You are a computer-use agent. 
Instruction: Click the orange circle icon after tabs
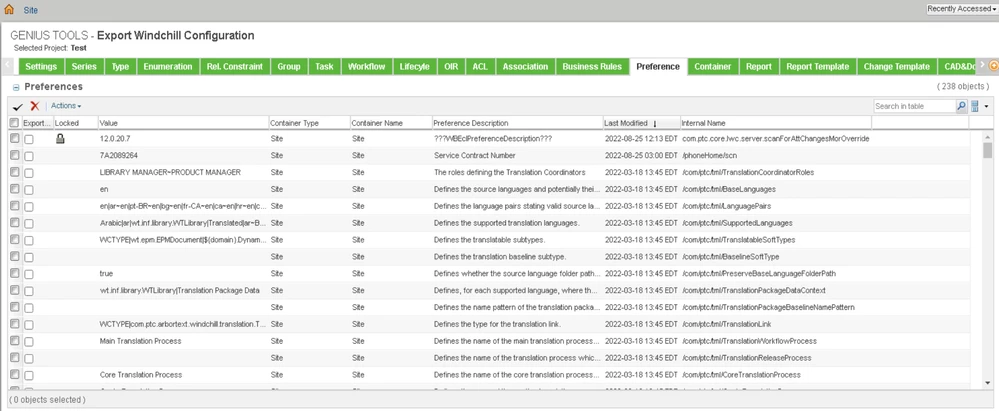point(993,66)
